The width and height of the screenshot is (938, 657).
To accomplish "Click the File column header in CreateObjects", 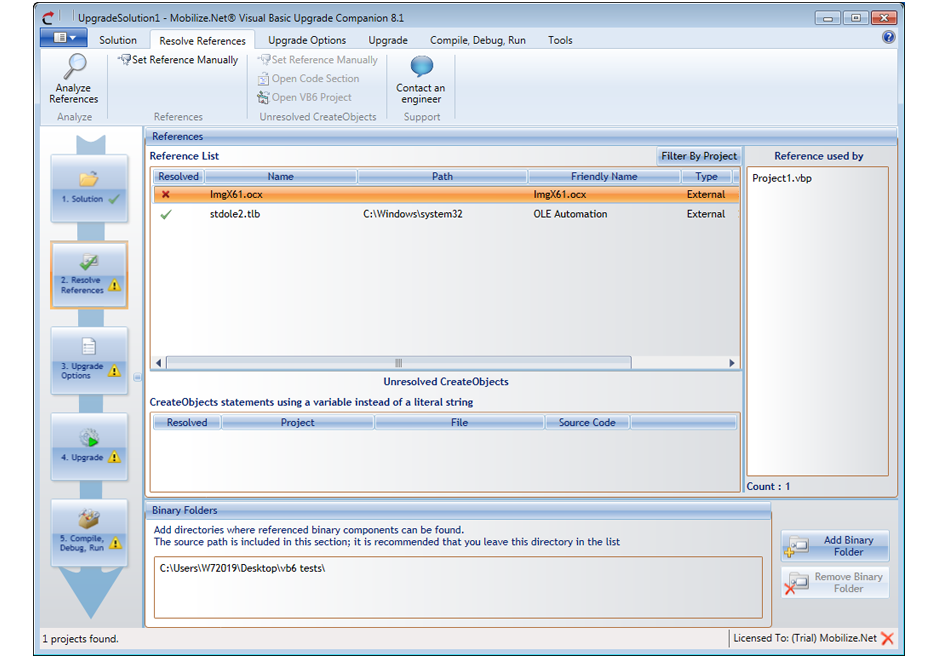I will click(459, 422).
